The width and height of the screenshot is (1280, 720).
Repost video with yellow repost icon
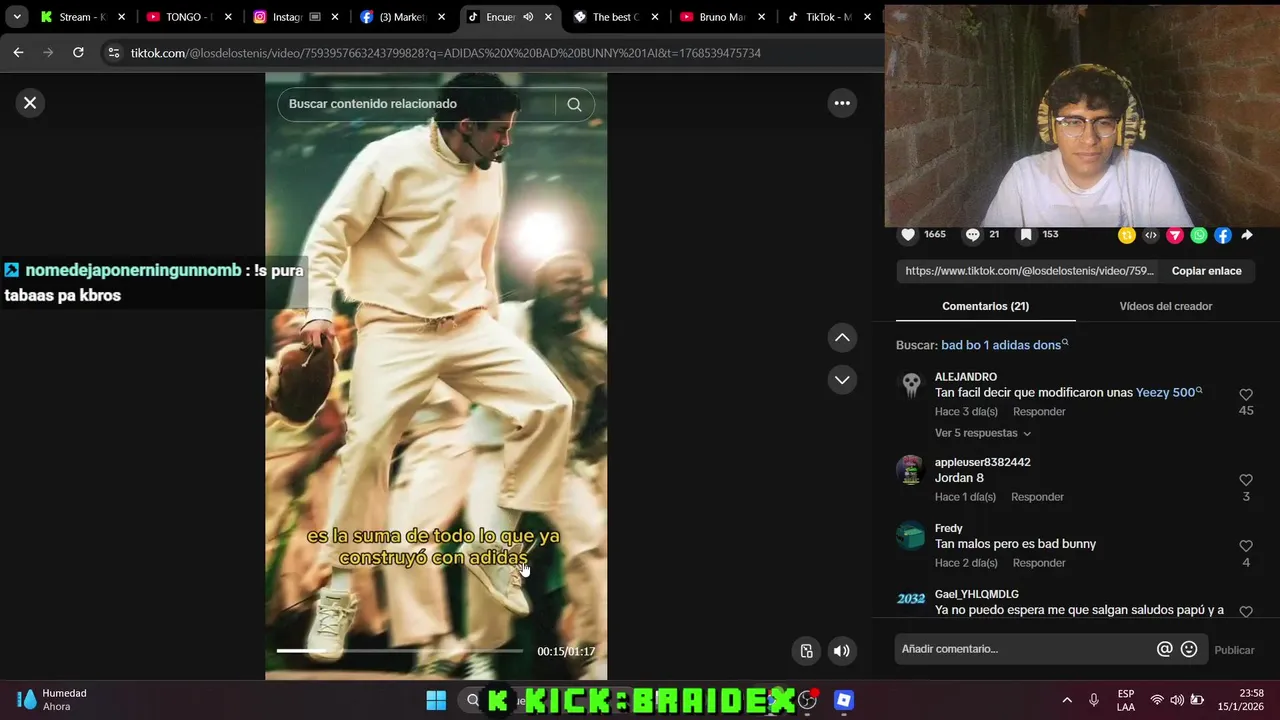tap(1127, 235)
